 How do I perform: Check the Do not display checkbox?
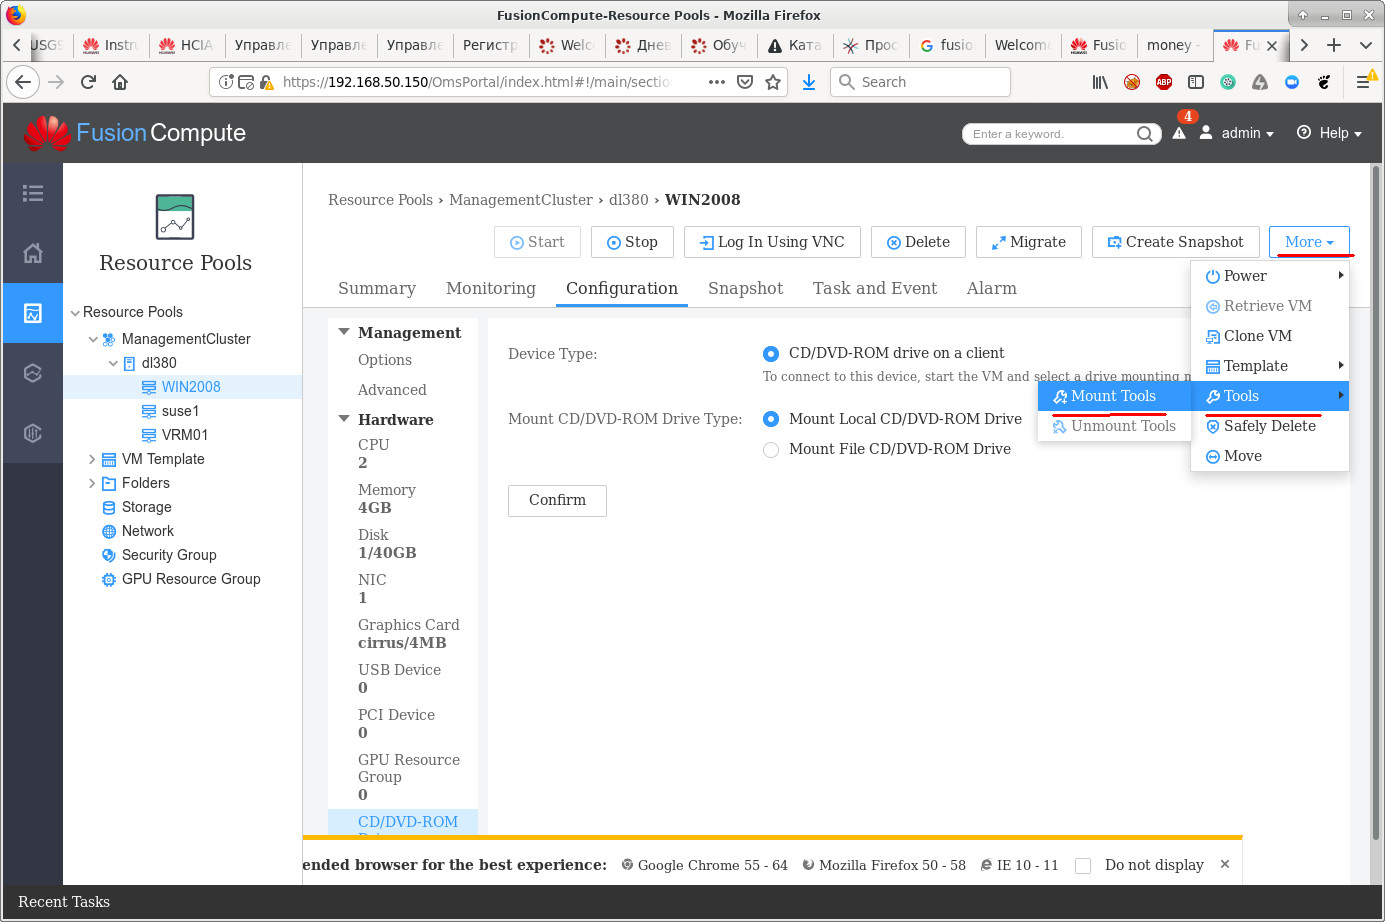[x=1083, y=866]
